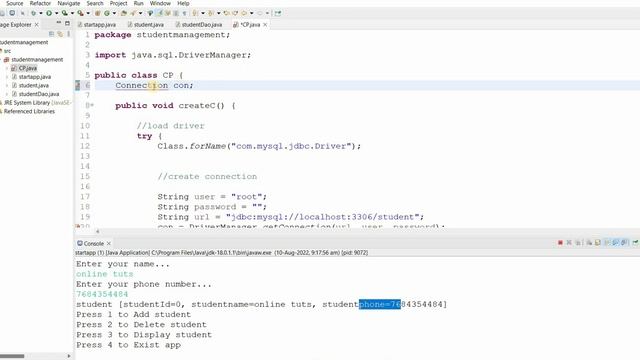640x360 pixels.
Task: Switch to the studentDao.java editor tab
Action: click(x=199, y=24)
